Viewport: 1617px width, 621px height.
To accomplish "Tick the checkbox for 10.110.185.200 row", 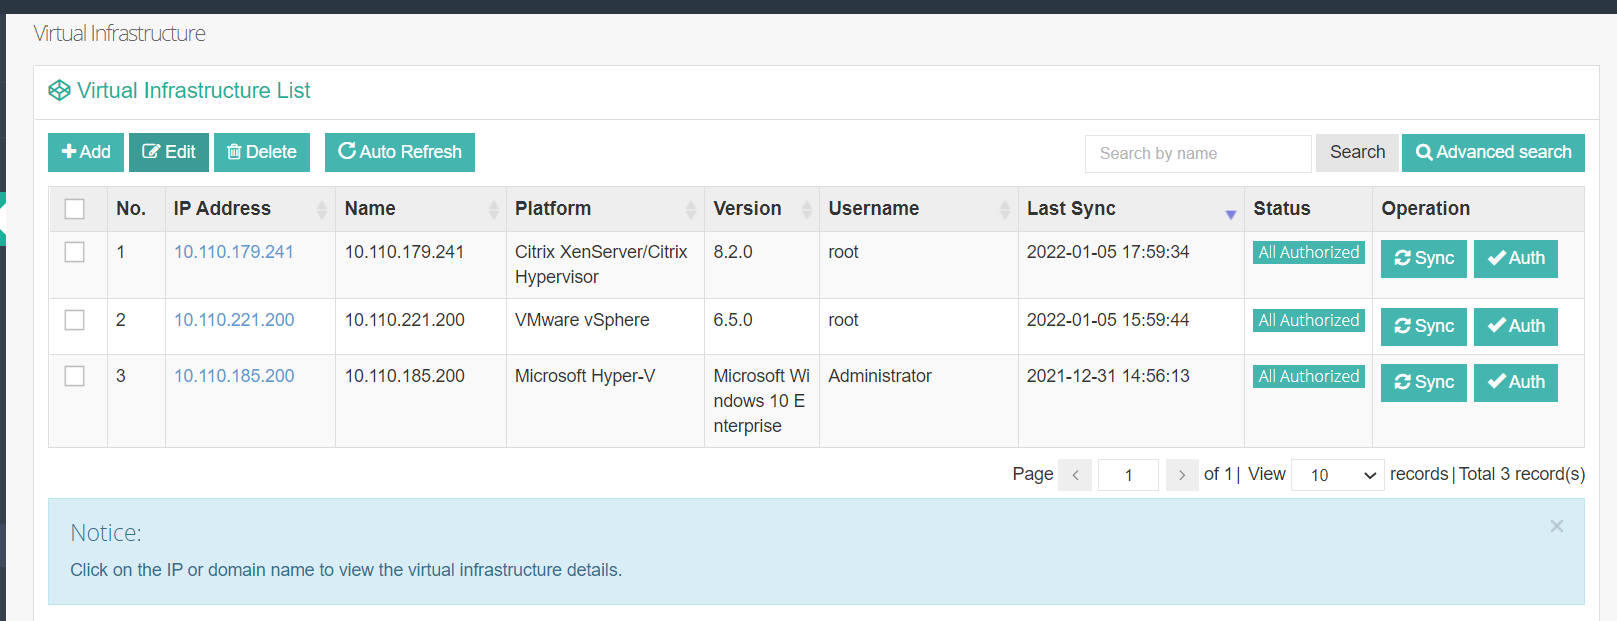I will (75, 376).
